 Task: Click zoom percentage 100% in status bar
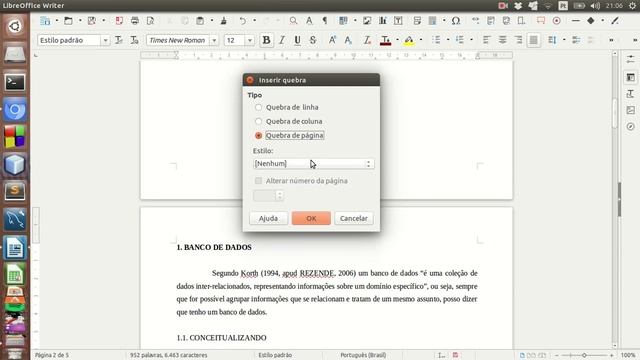point(628,356)
